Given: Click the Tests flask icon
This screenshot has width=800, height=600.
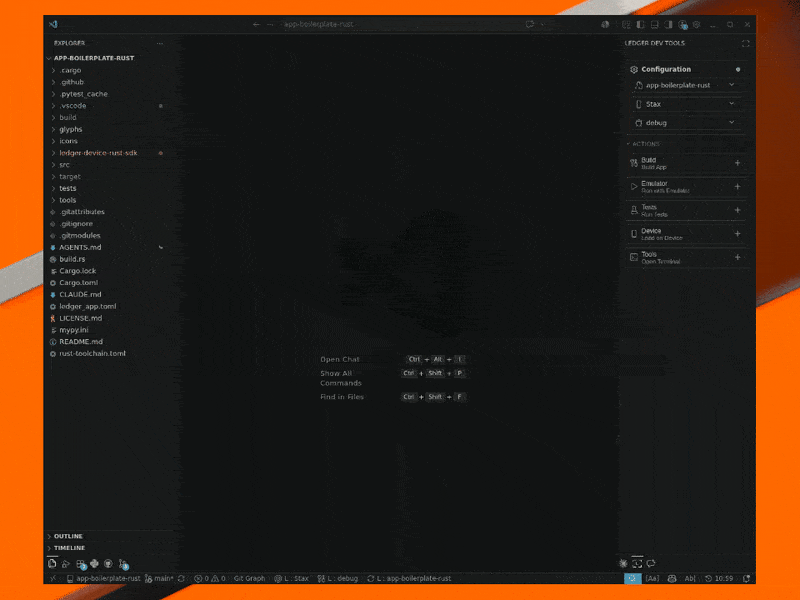Looking at the screenshot, I should coord(634,210).
